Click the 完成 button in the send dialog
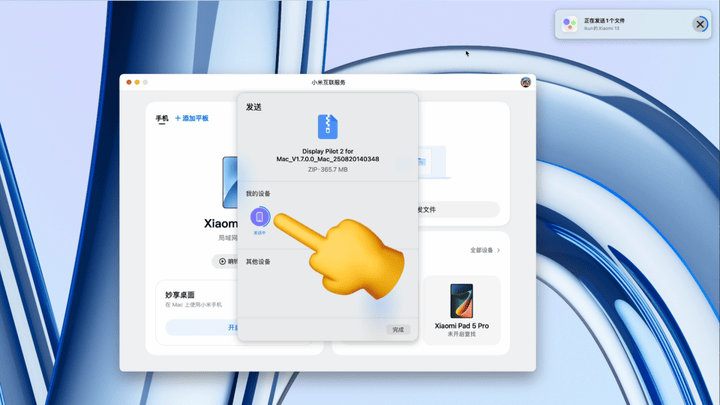 [398, 329]
